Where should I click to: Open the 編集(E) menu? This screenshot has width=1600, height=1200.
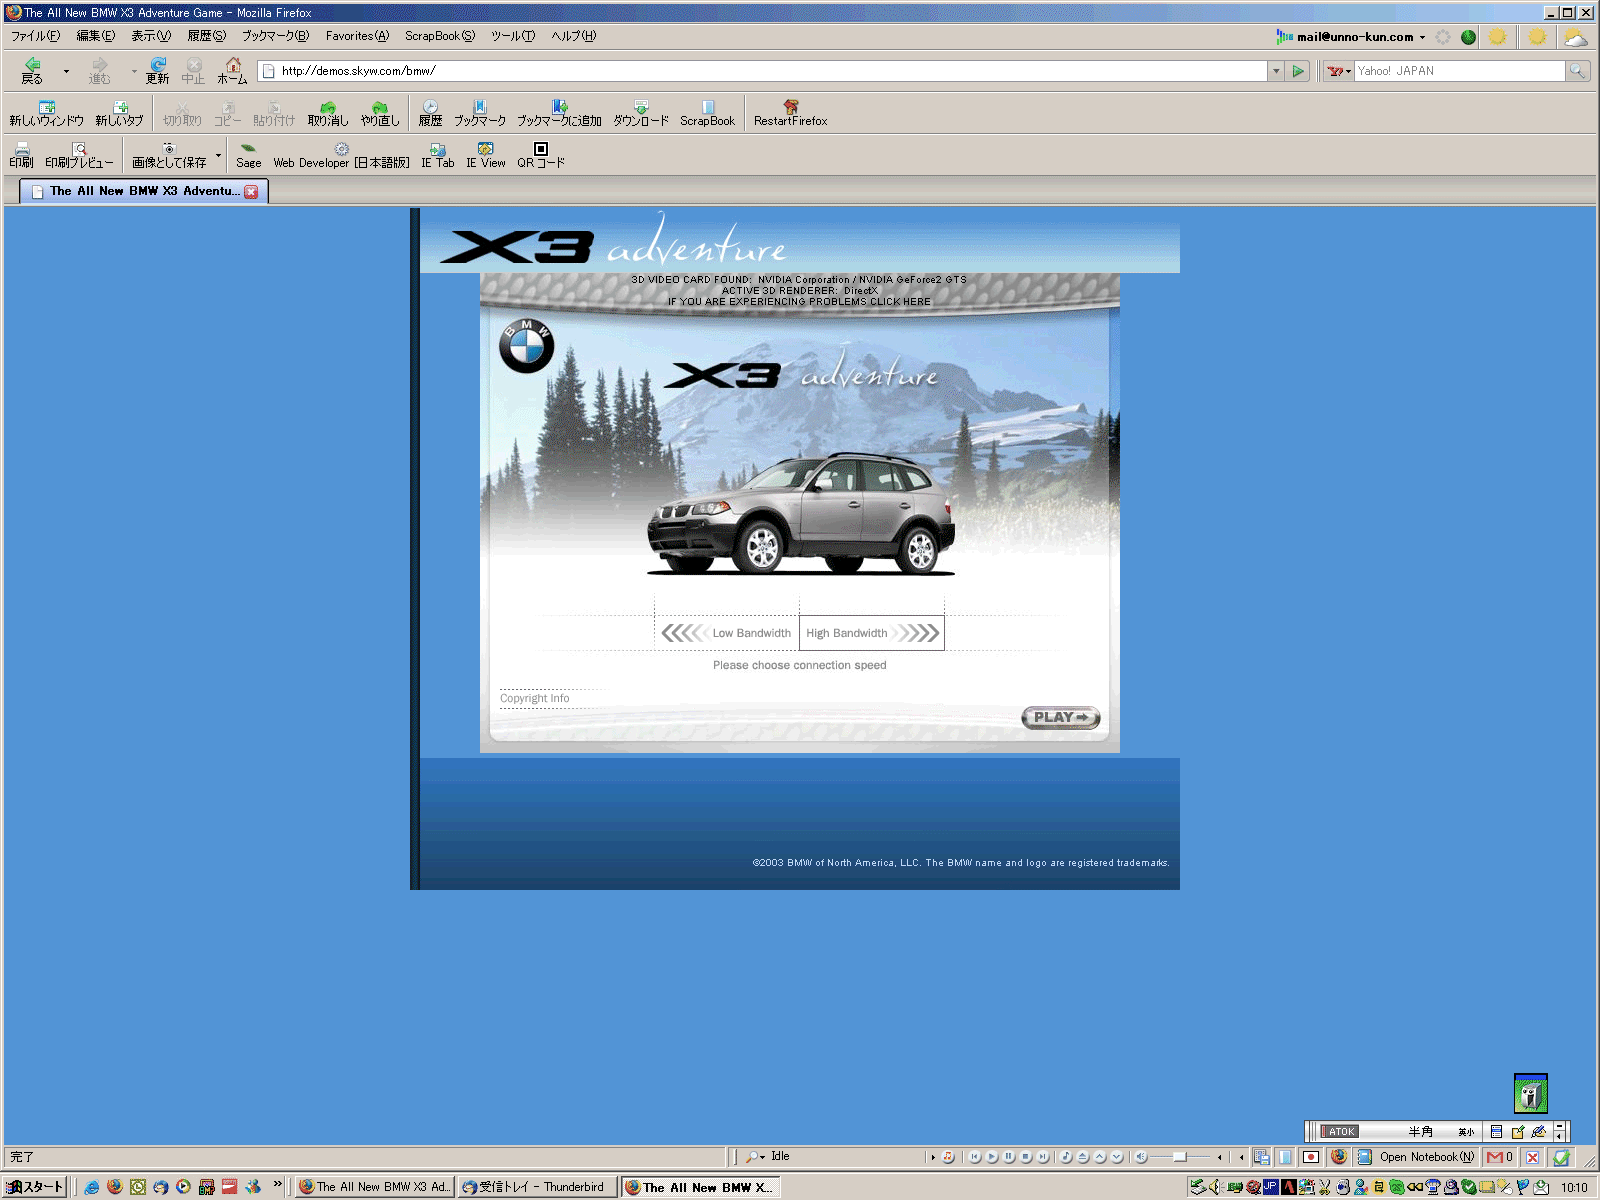pyautogui.click(x=95, y=36)
